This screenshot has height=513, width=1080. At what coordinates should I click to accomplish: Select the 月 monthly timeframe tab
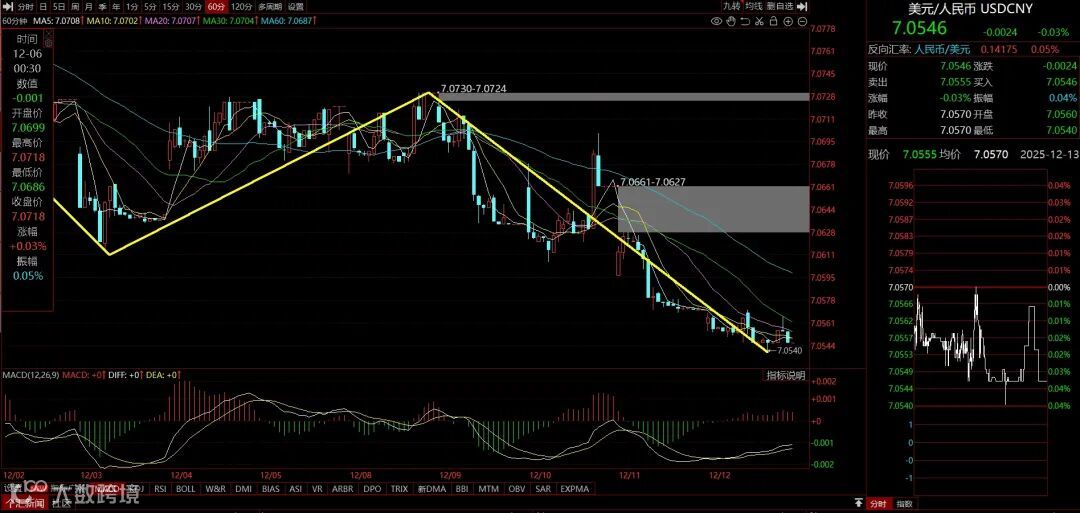pos(89,7)
